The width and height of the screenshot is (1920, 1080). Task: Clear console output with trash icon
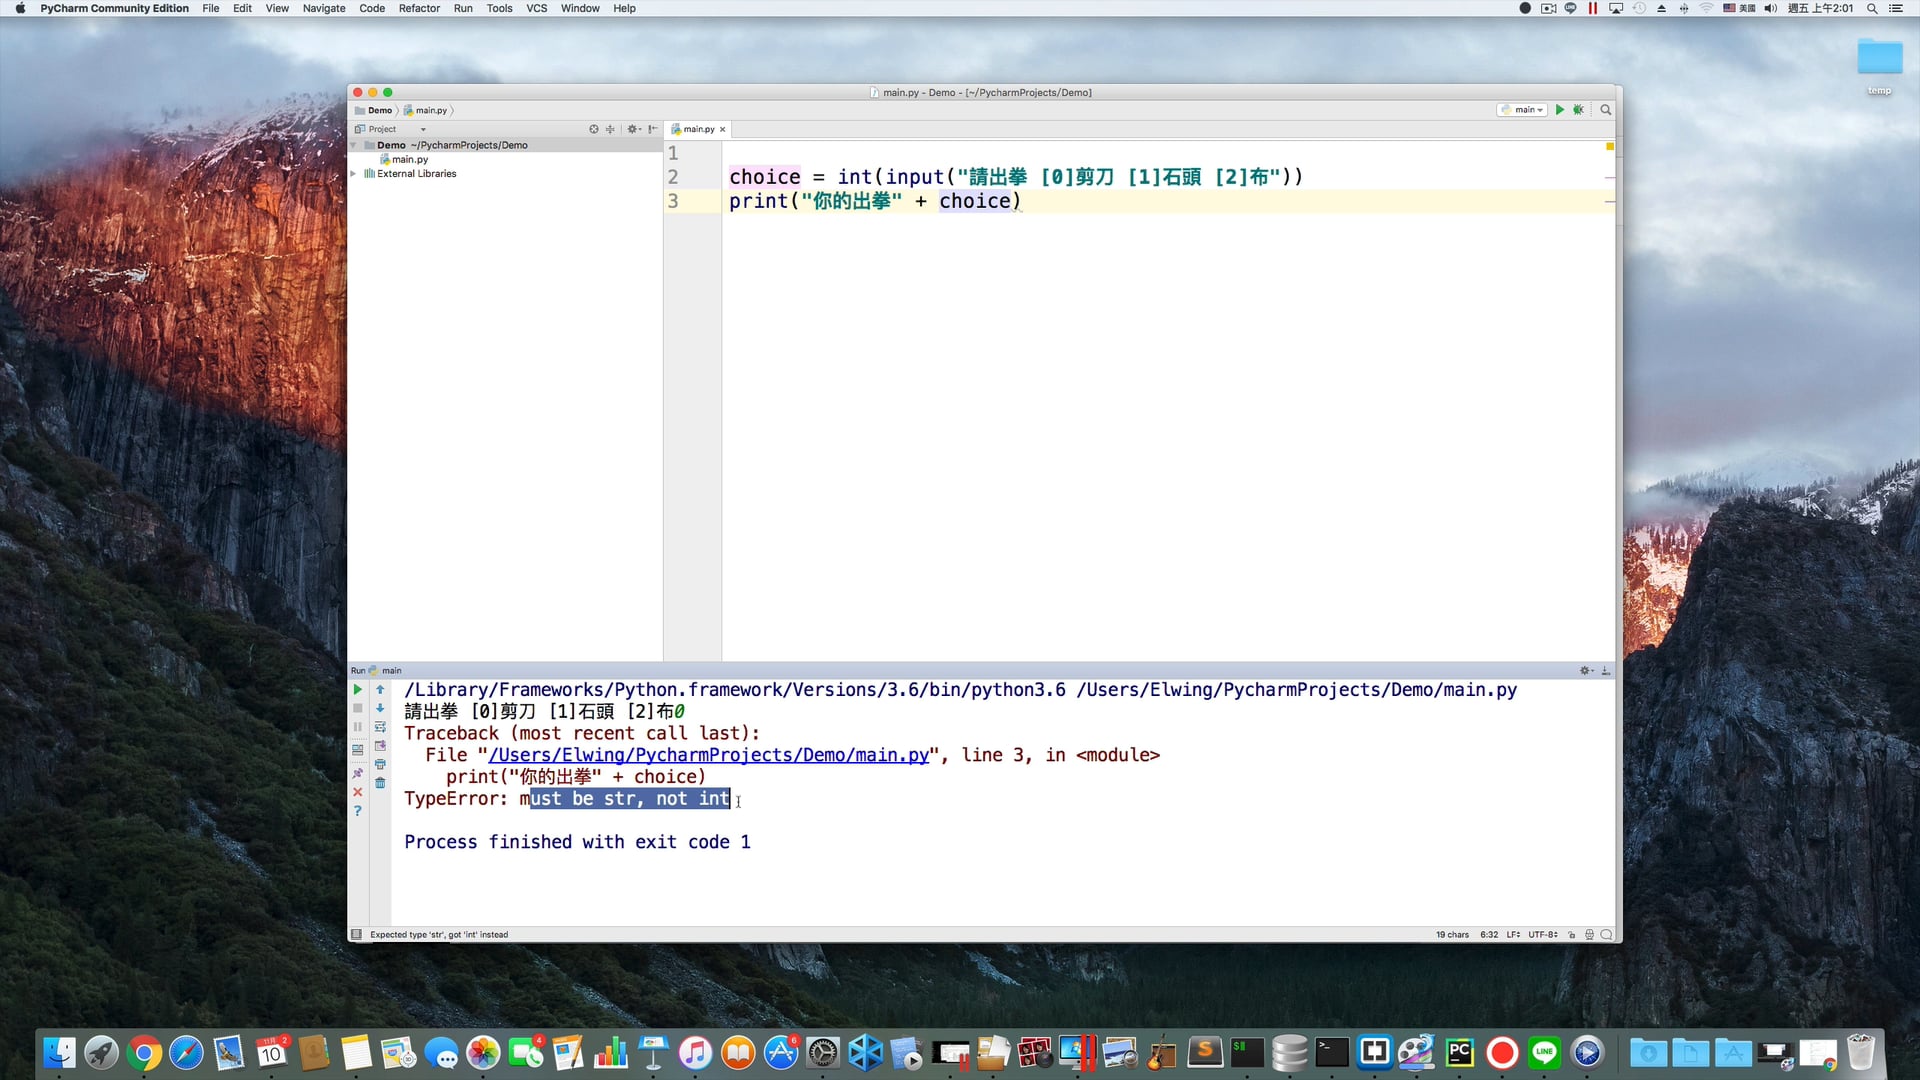[380, 783]
